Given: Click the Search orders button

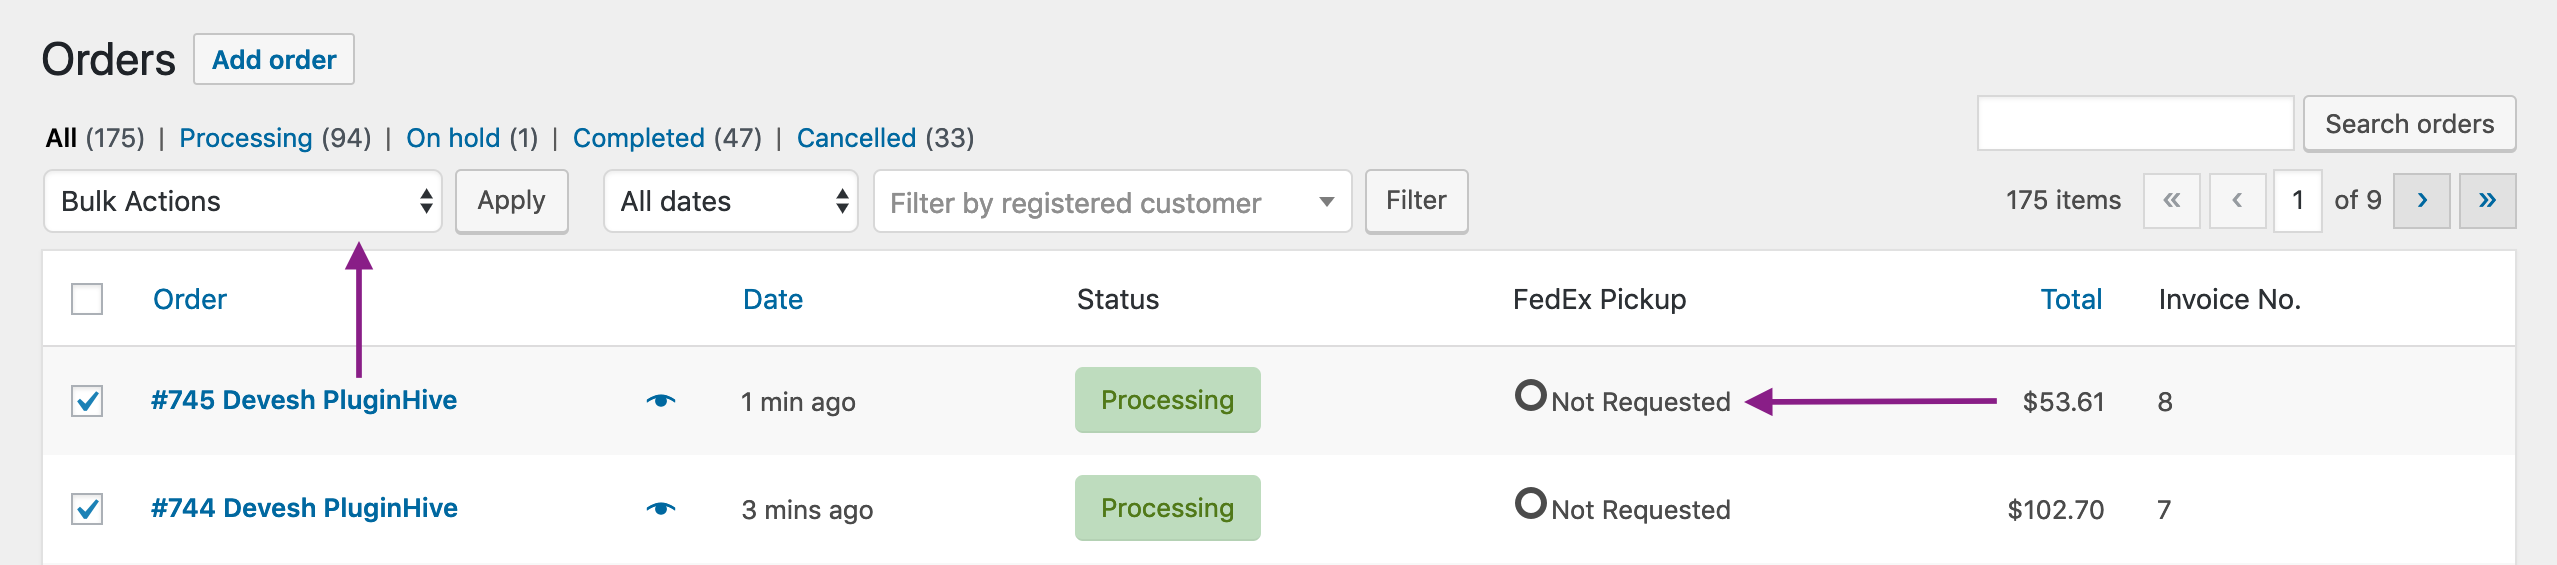Looking at the screenshot, I should pos(2409,124).
